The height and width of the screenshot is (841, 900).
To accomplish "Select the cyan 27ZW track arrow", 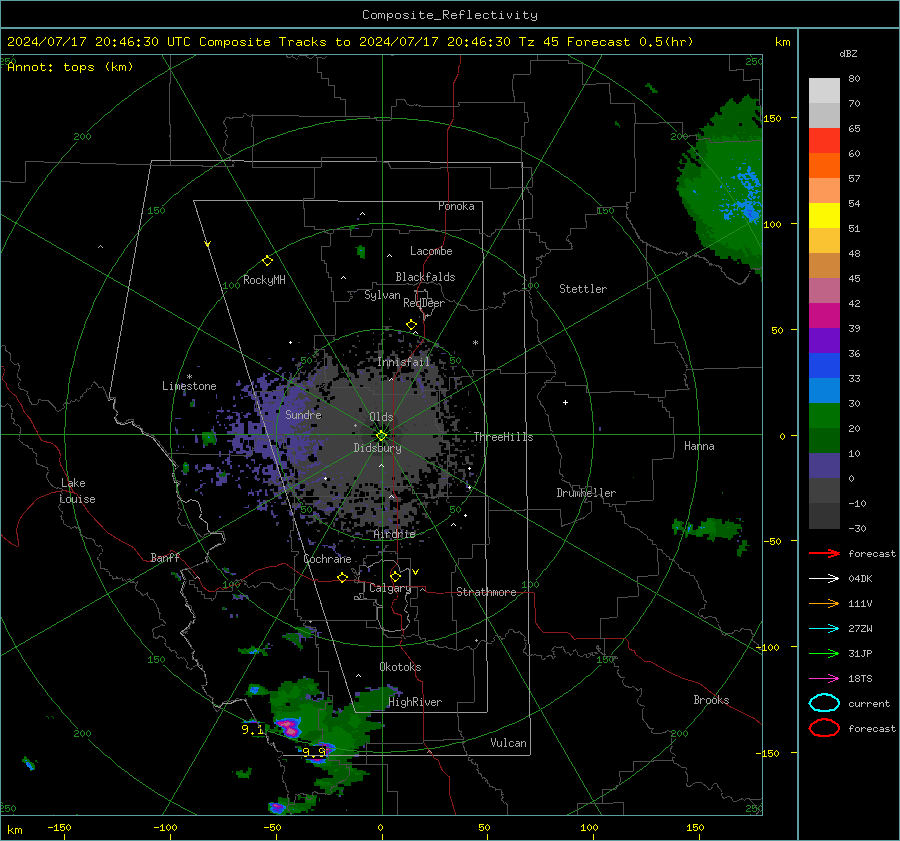I will (x=824, y=629).
